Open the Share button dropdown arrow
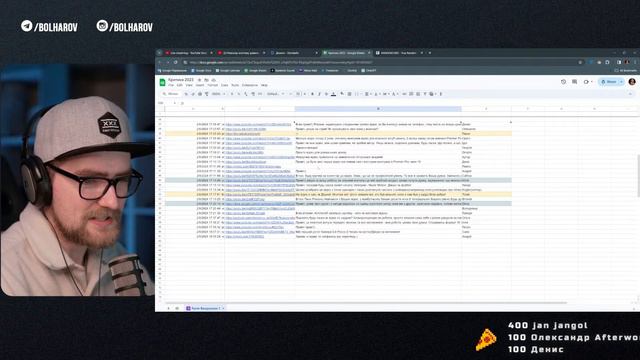Image resolution: width=640 pixels, height=360 pixels. tap(622, 82)
